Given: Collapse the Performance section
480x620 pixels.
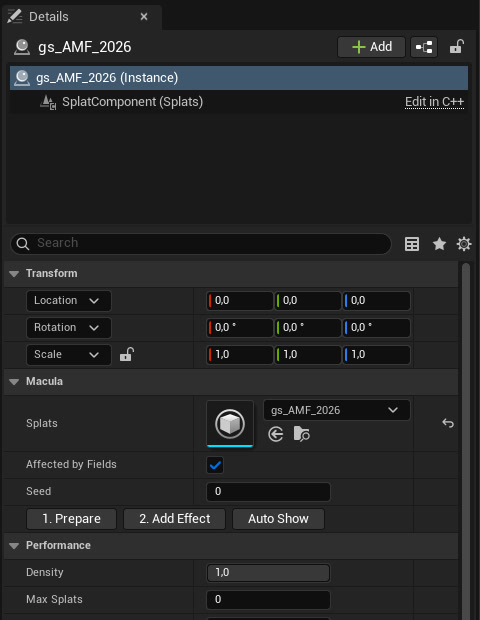Looking at the screenshot, I should [x=14, y=546].
